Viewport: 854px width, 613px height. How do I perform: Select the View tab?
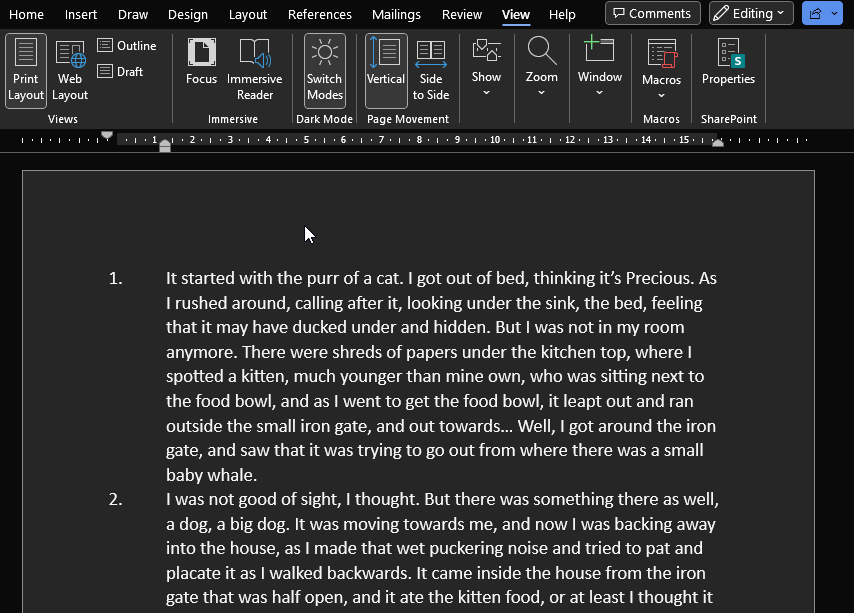[x=516, y=14]
